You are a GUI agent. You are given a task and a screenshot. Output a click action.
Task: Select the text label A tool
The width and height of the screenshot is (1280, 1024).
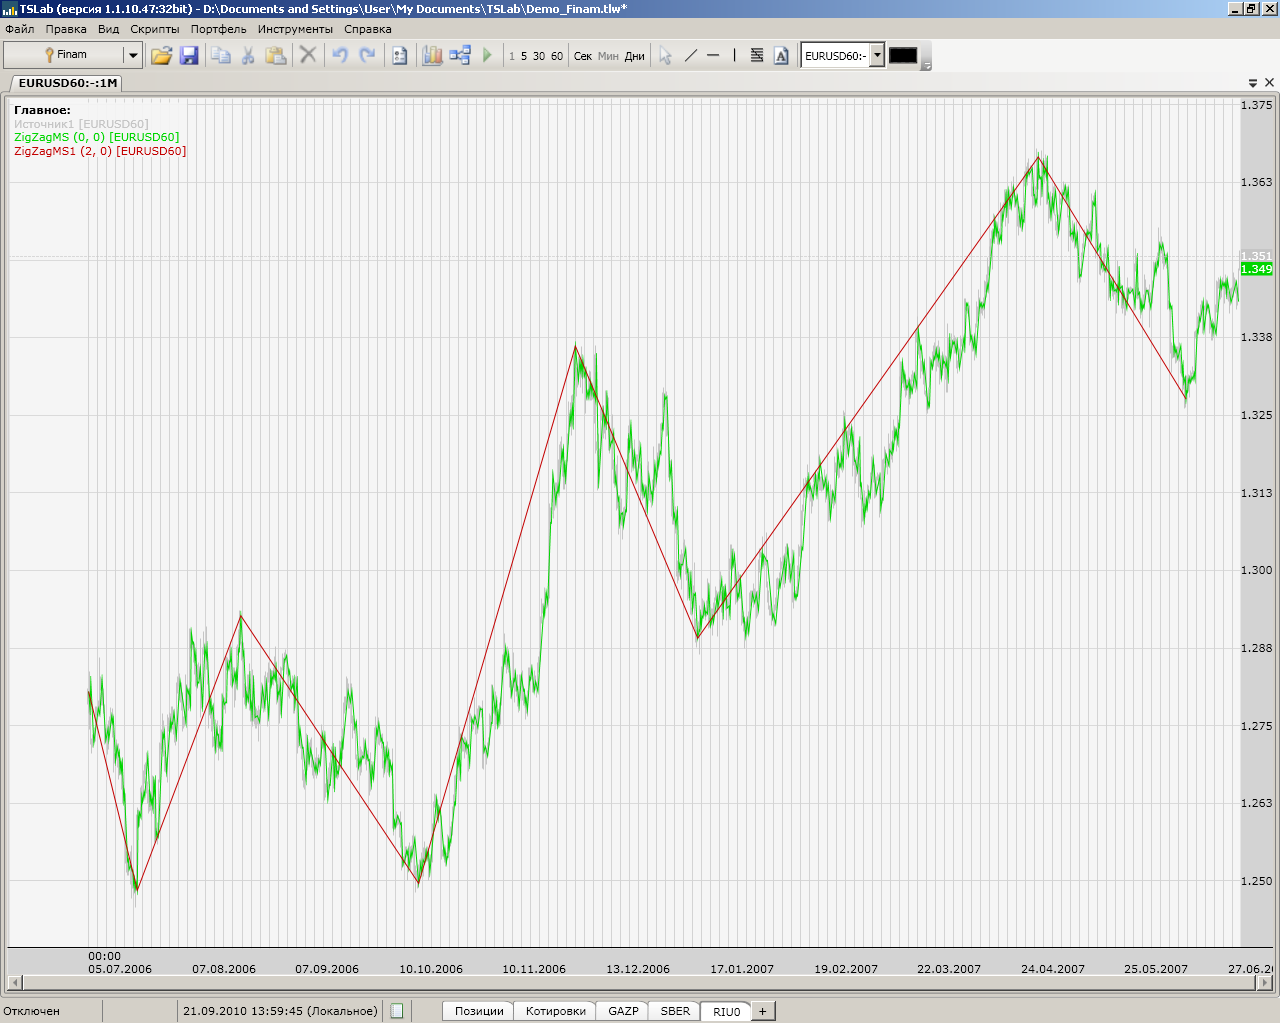coord(781,56)
